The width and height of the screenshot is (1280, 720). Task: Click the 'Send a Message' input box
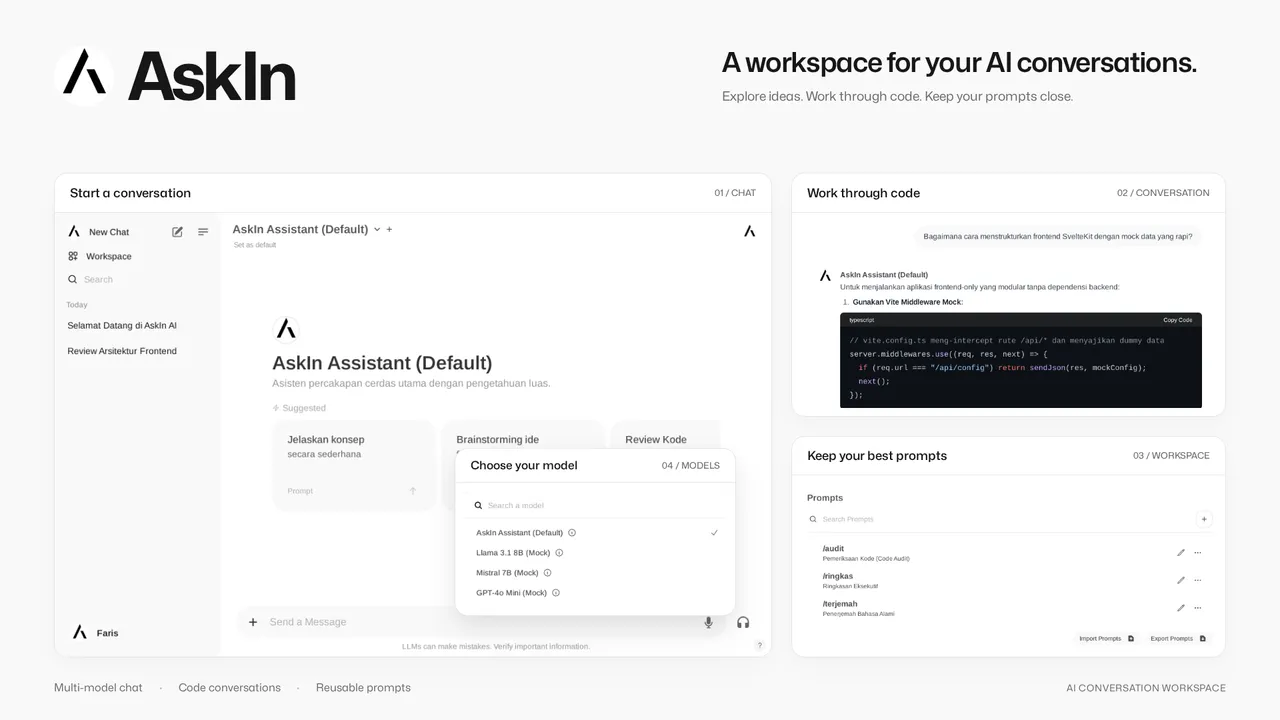pyautogui.click(x=480, y=622)
